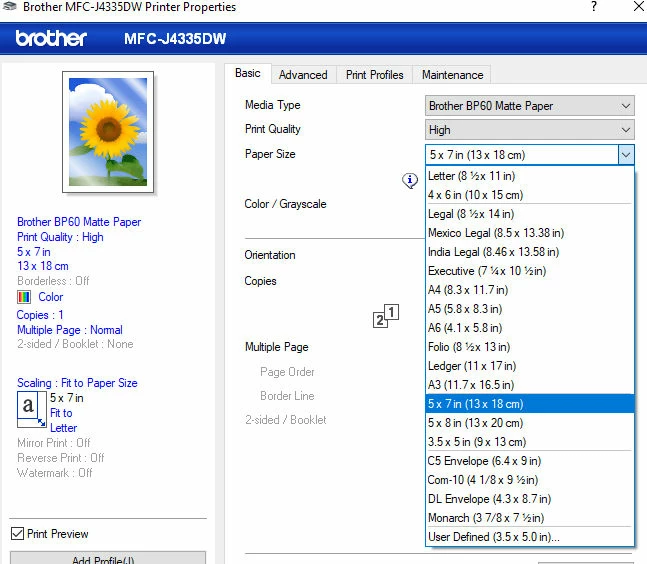Click the 'Watermark : Off' summary line
647x564 pixels.
pos(54,473)
